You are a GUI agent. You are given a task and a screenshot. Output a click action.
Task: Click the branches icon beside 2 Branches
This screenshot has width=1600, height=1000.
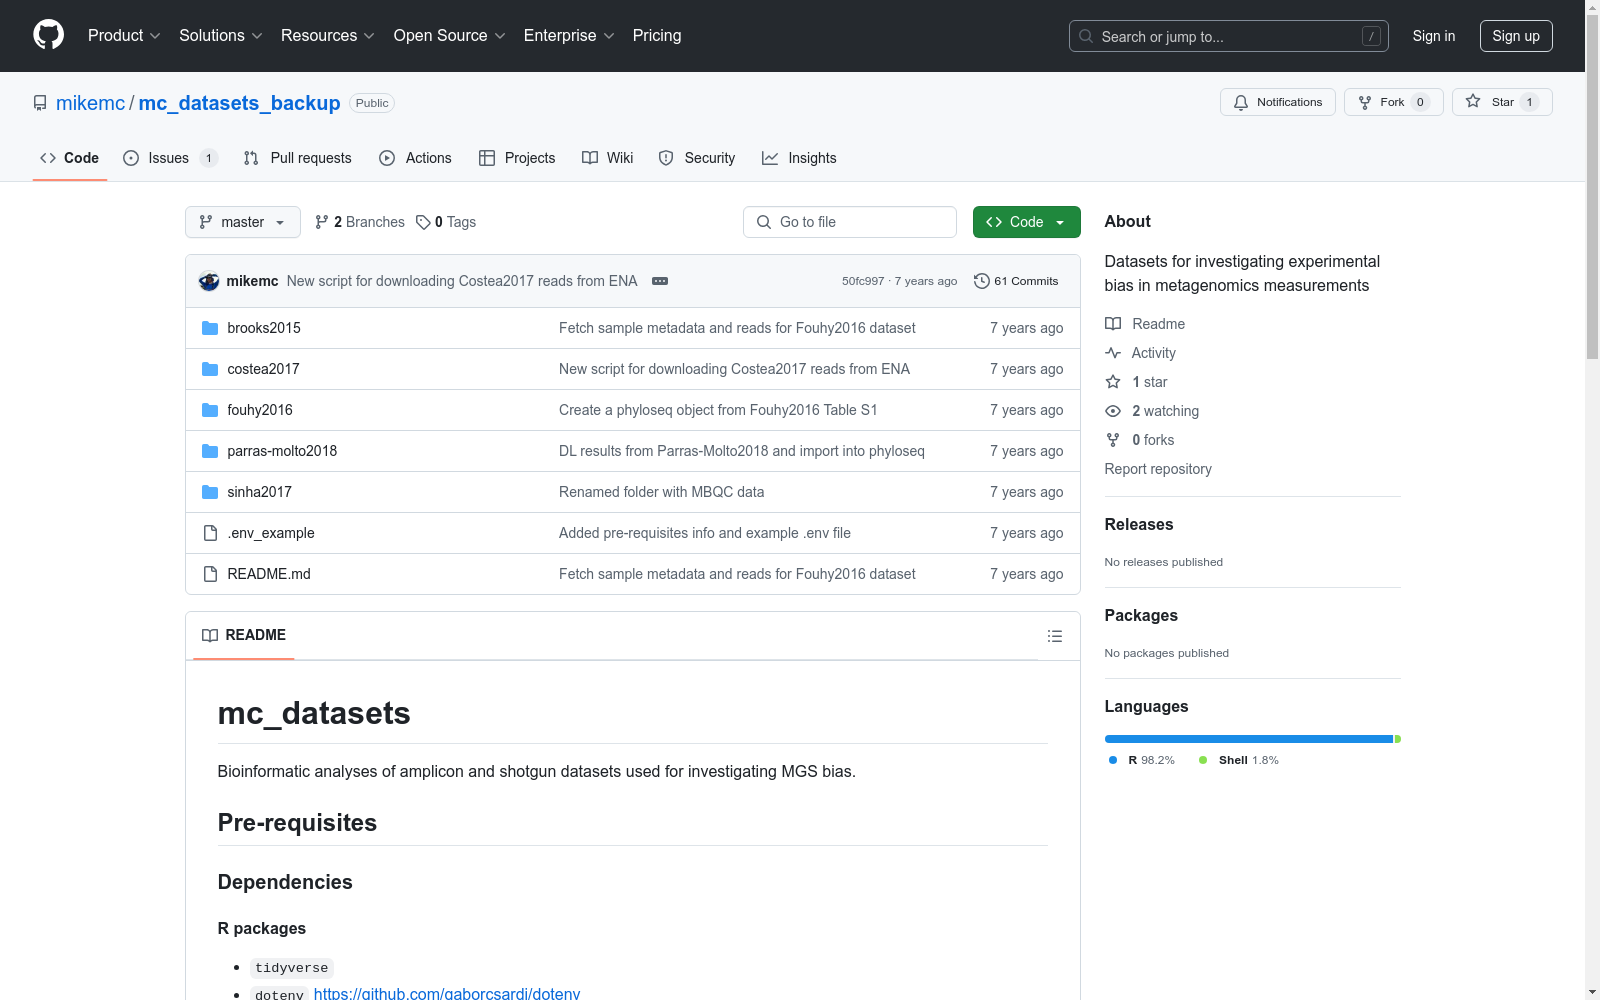(x=322, y=222)
